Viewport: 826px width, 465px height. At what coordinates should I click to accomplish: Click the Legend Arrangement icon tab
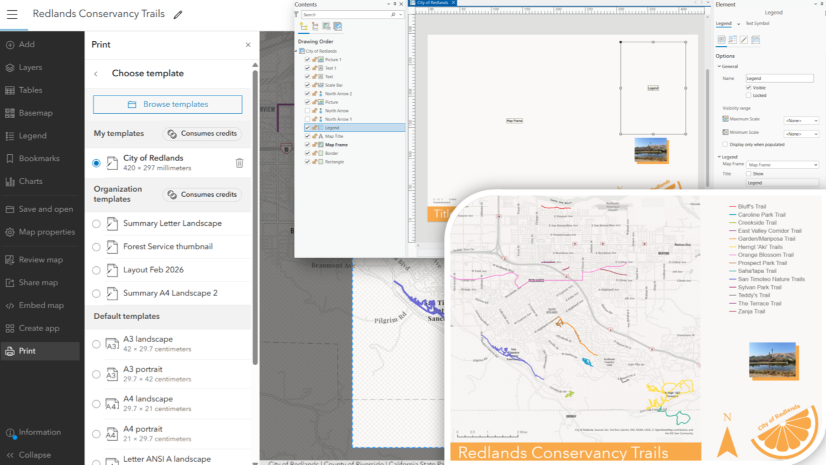point(733,40)
